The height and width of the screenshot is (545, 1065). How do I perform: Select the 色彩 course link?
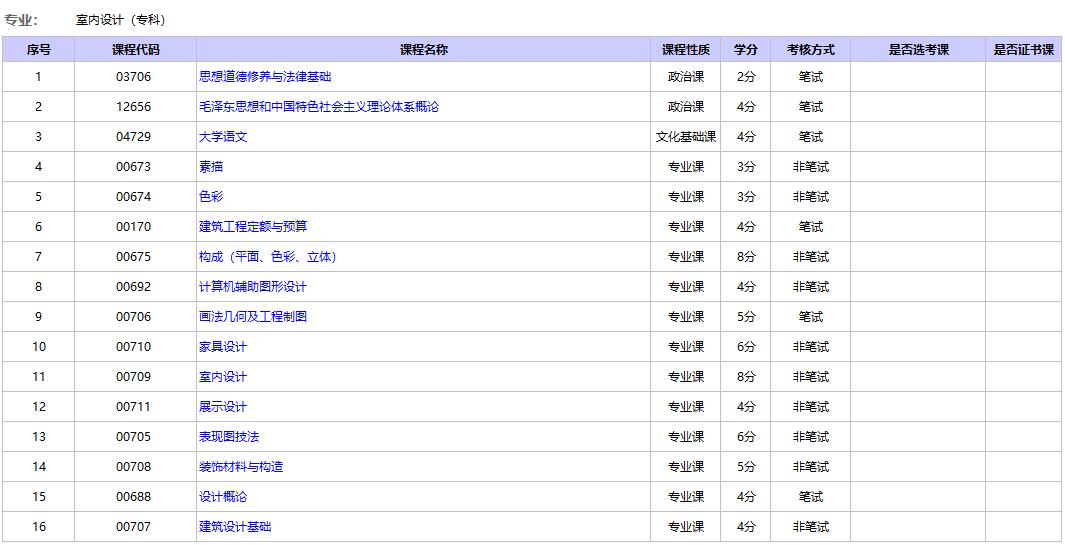211,196
